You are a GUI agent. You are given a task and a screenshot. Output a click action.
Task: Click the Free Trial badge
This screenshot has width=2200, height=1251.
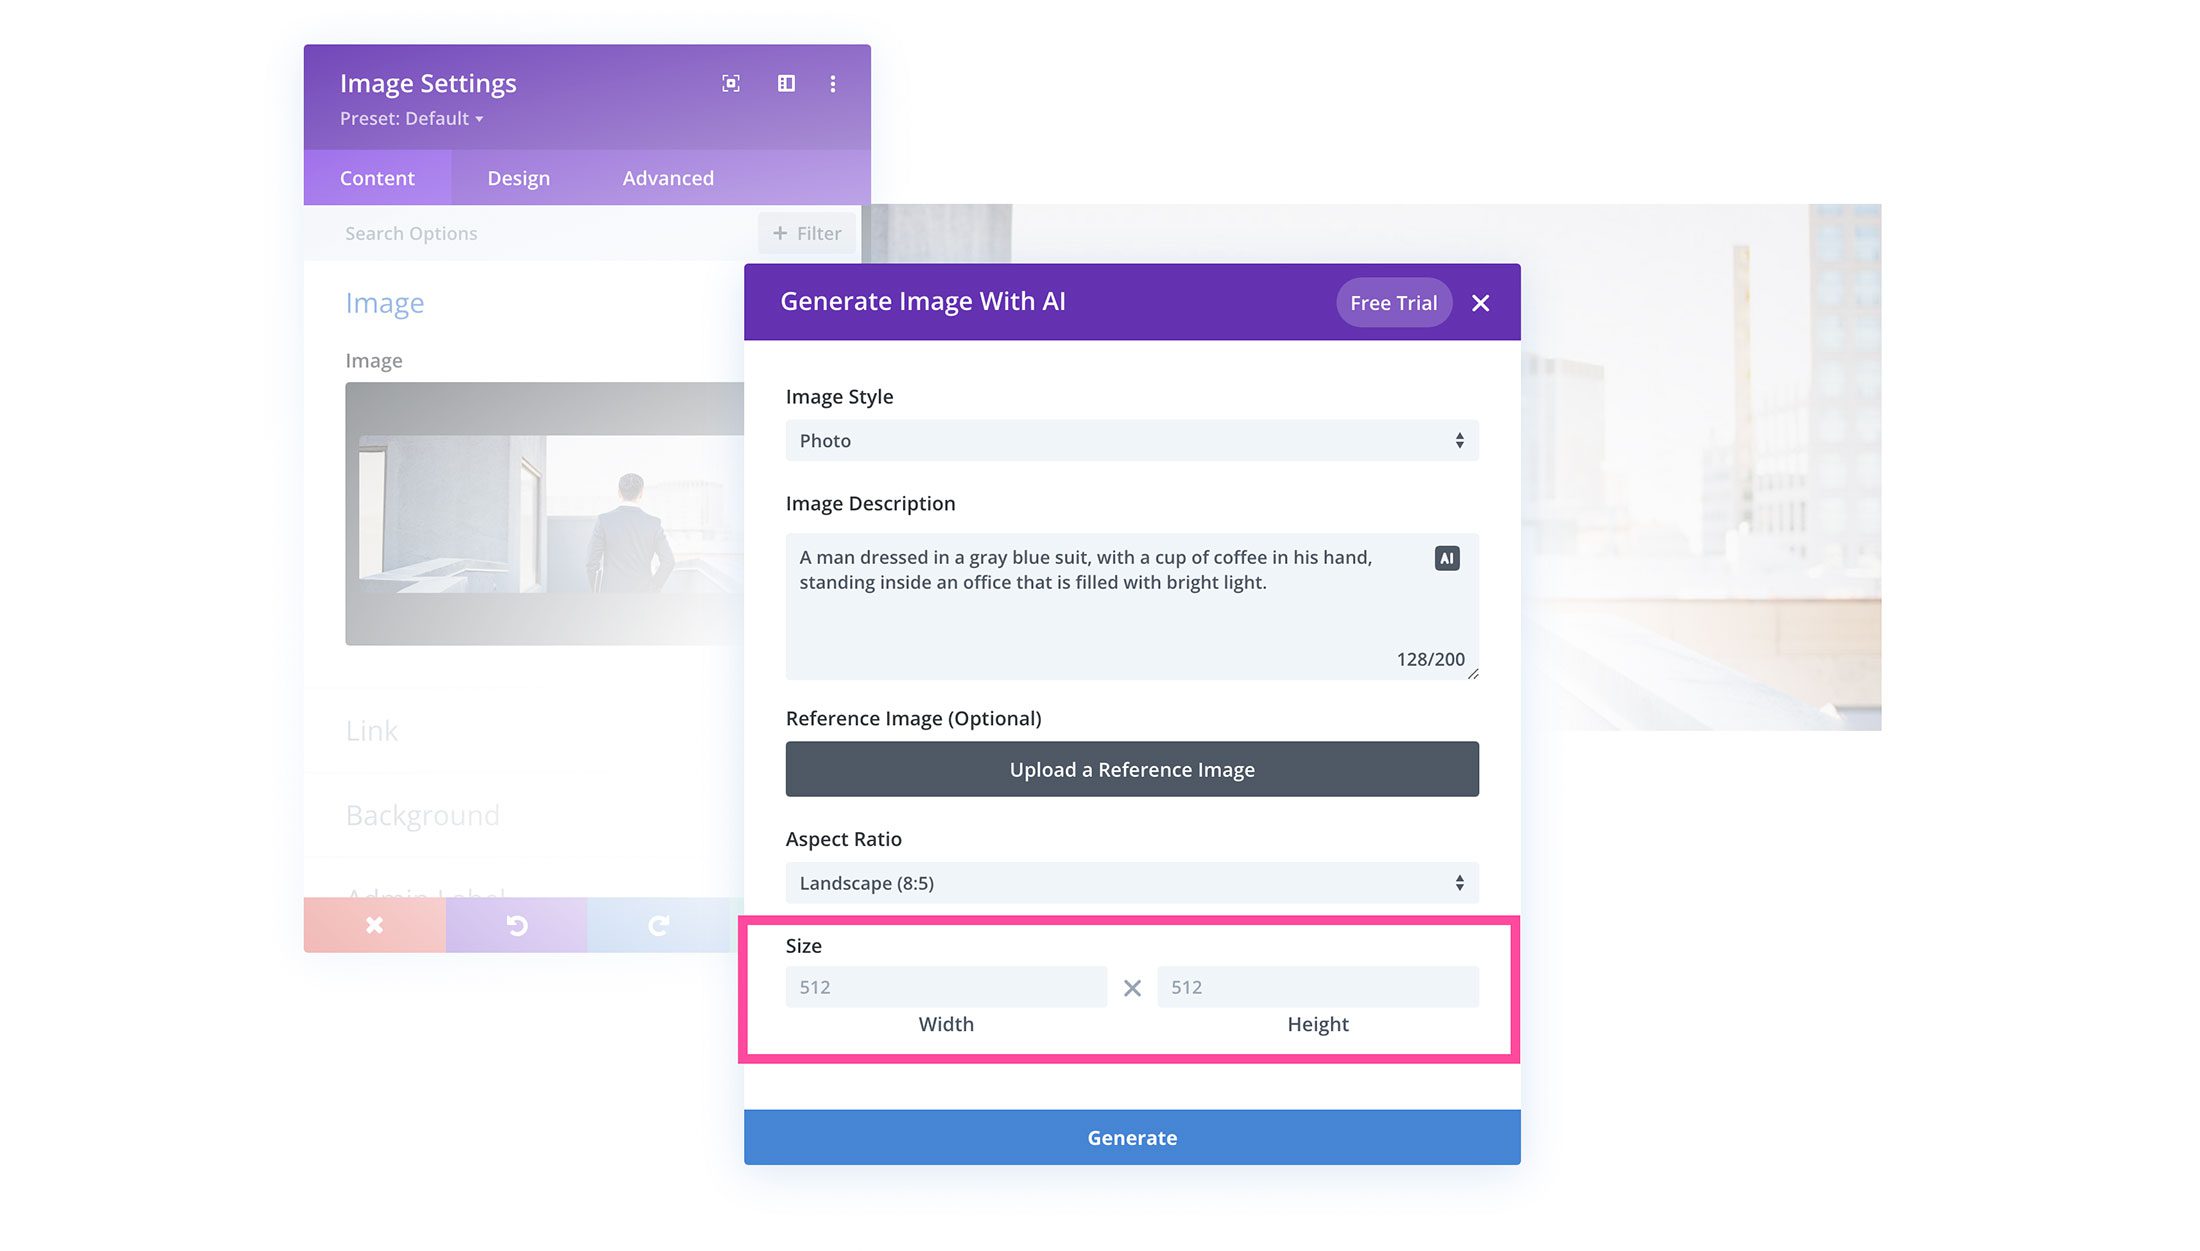click(1392, 302)
